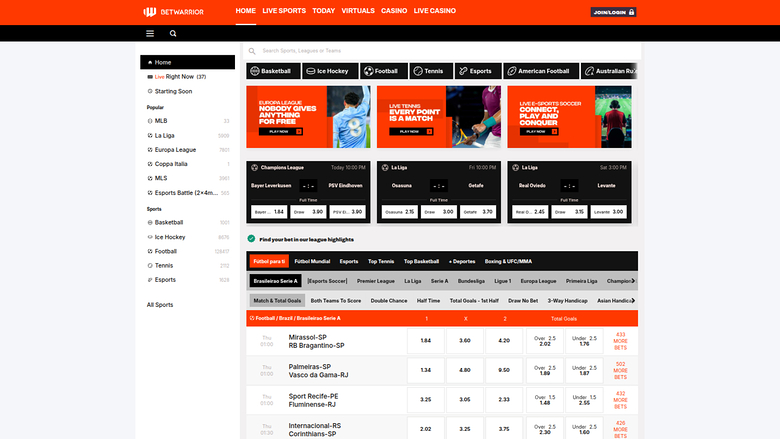Viewport: 780px width, 439px height.
Task: Select Draw No Bet market
Action: click(523, 301)
